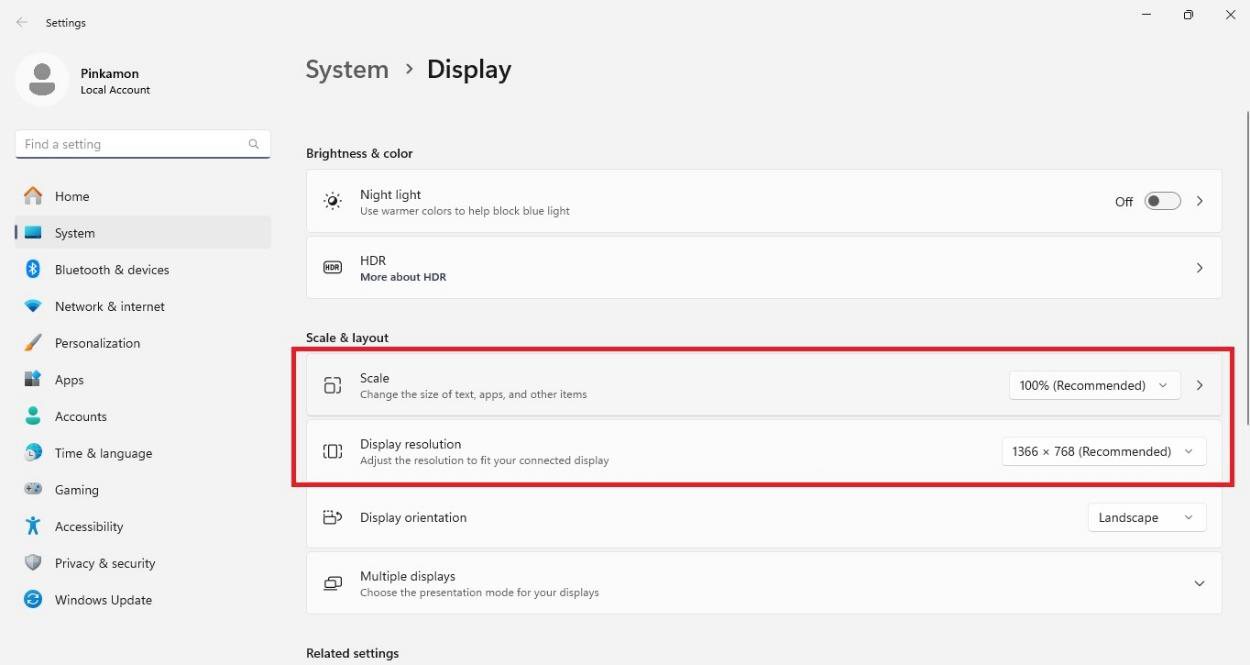Open the Scale percentage dropdown
This screenshot has width=1250, height=665.
[x=1094, y=385]
